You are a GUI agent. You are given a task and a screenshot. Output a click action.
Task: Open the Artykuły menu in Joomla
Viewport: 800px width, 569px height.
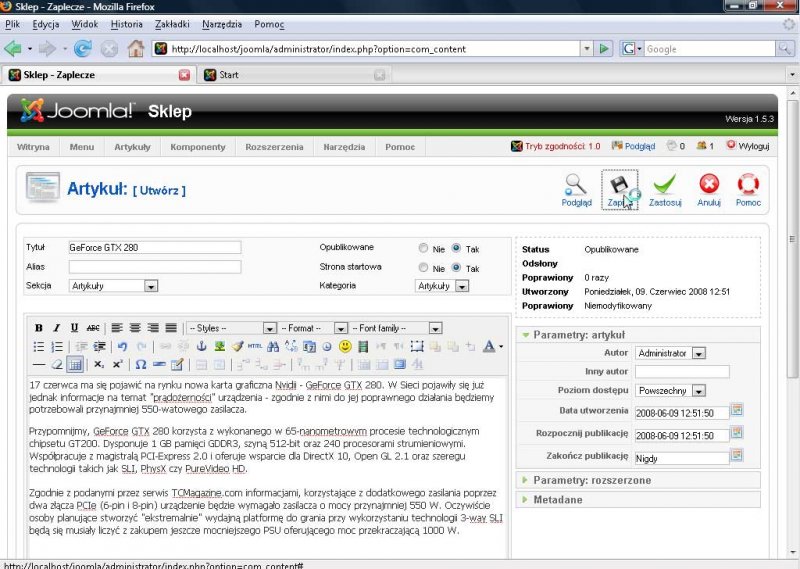(132, 147)
